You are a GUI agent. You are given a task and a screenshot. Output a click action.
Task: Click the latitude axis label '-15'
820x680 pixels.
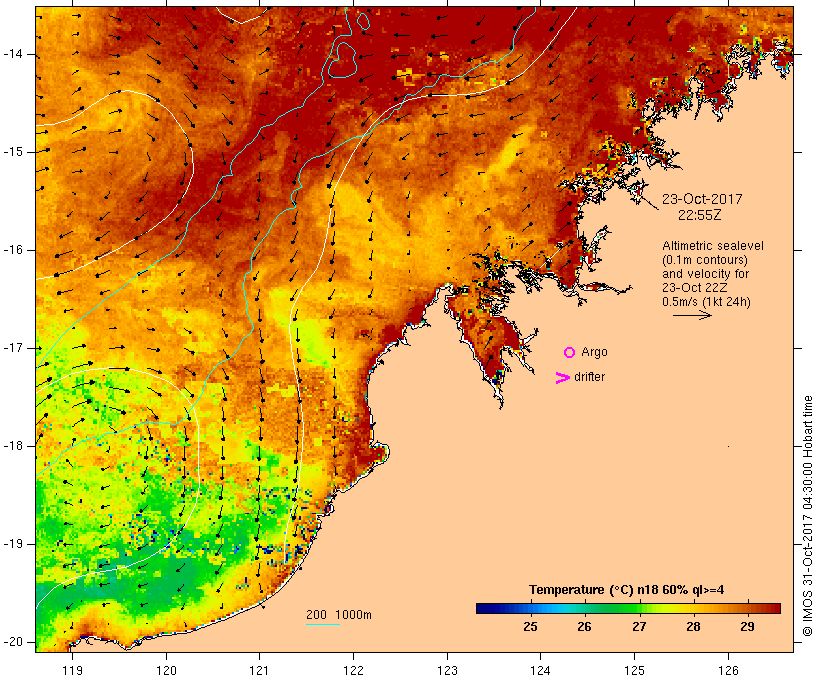point(12,152)
